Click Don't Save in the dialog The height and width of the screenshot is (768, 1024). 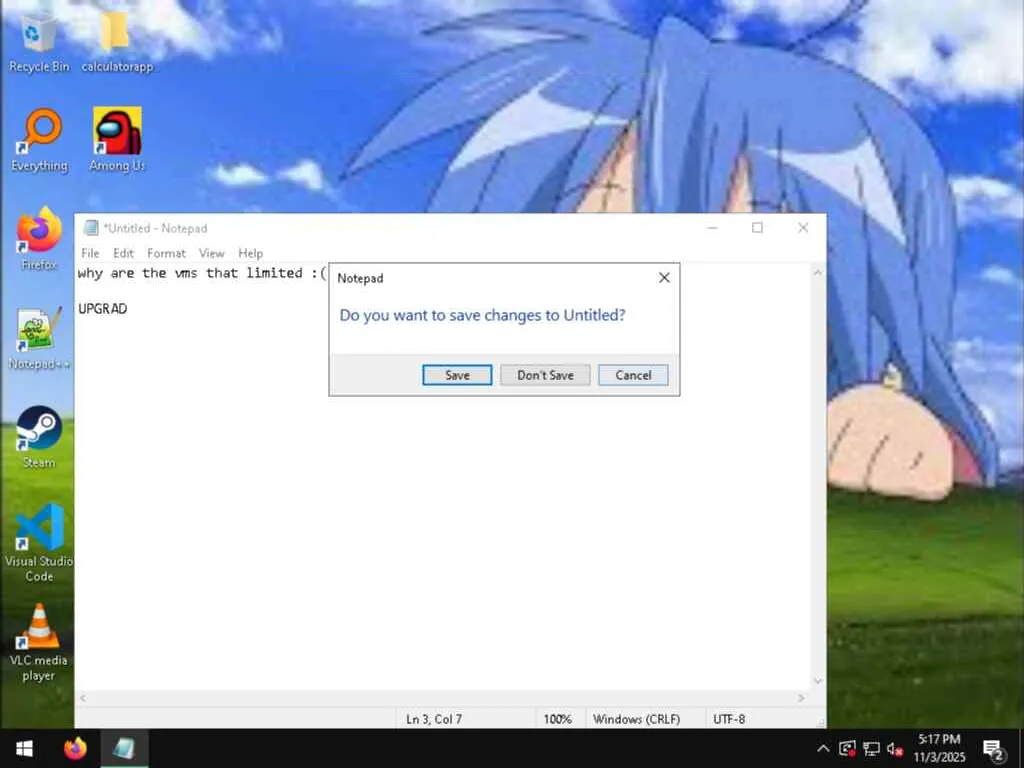point(545,375)
